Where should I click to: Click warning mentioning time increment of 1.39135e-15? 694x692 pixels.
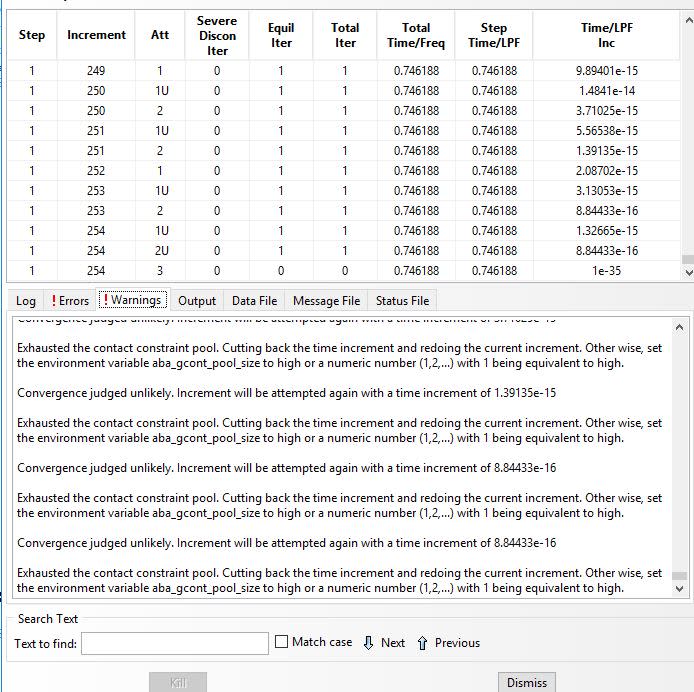click(x=286, y=393)
